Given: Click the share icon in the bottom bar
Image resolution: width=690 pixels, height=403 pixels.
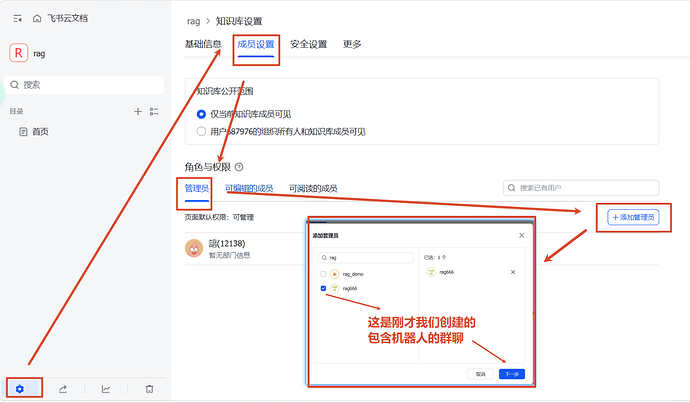Looking at the screenshot, I should click(x=63, y=389).
